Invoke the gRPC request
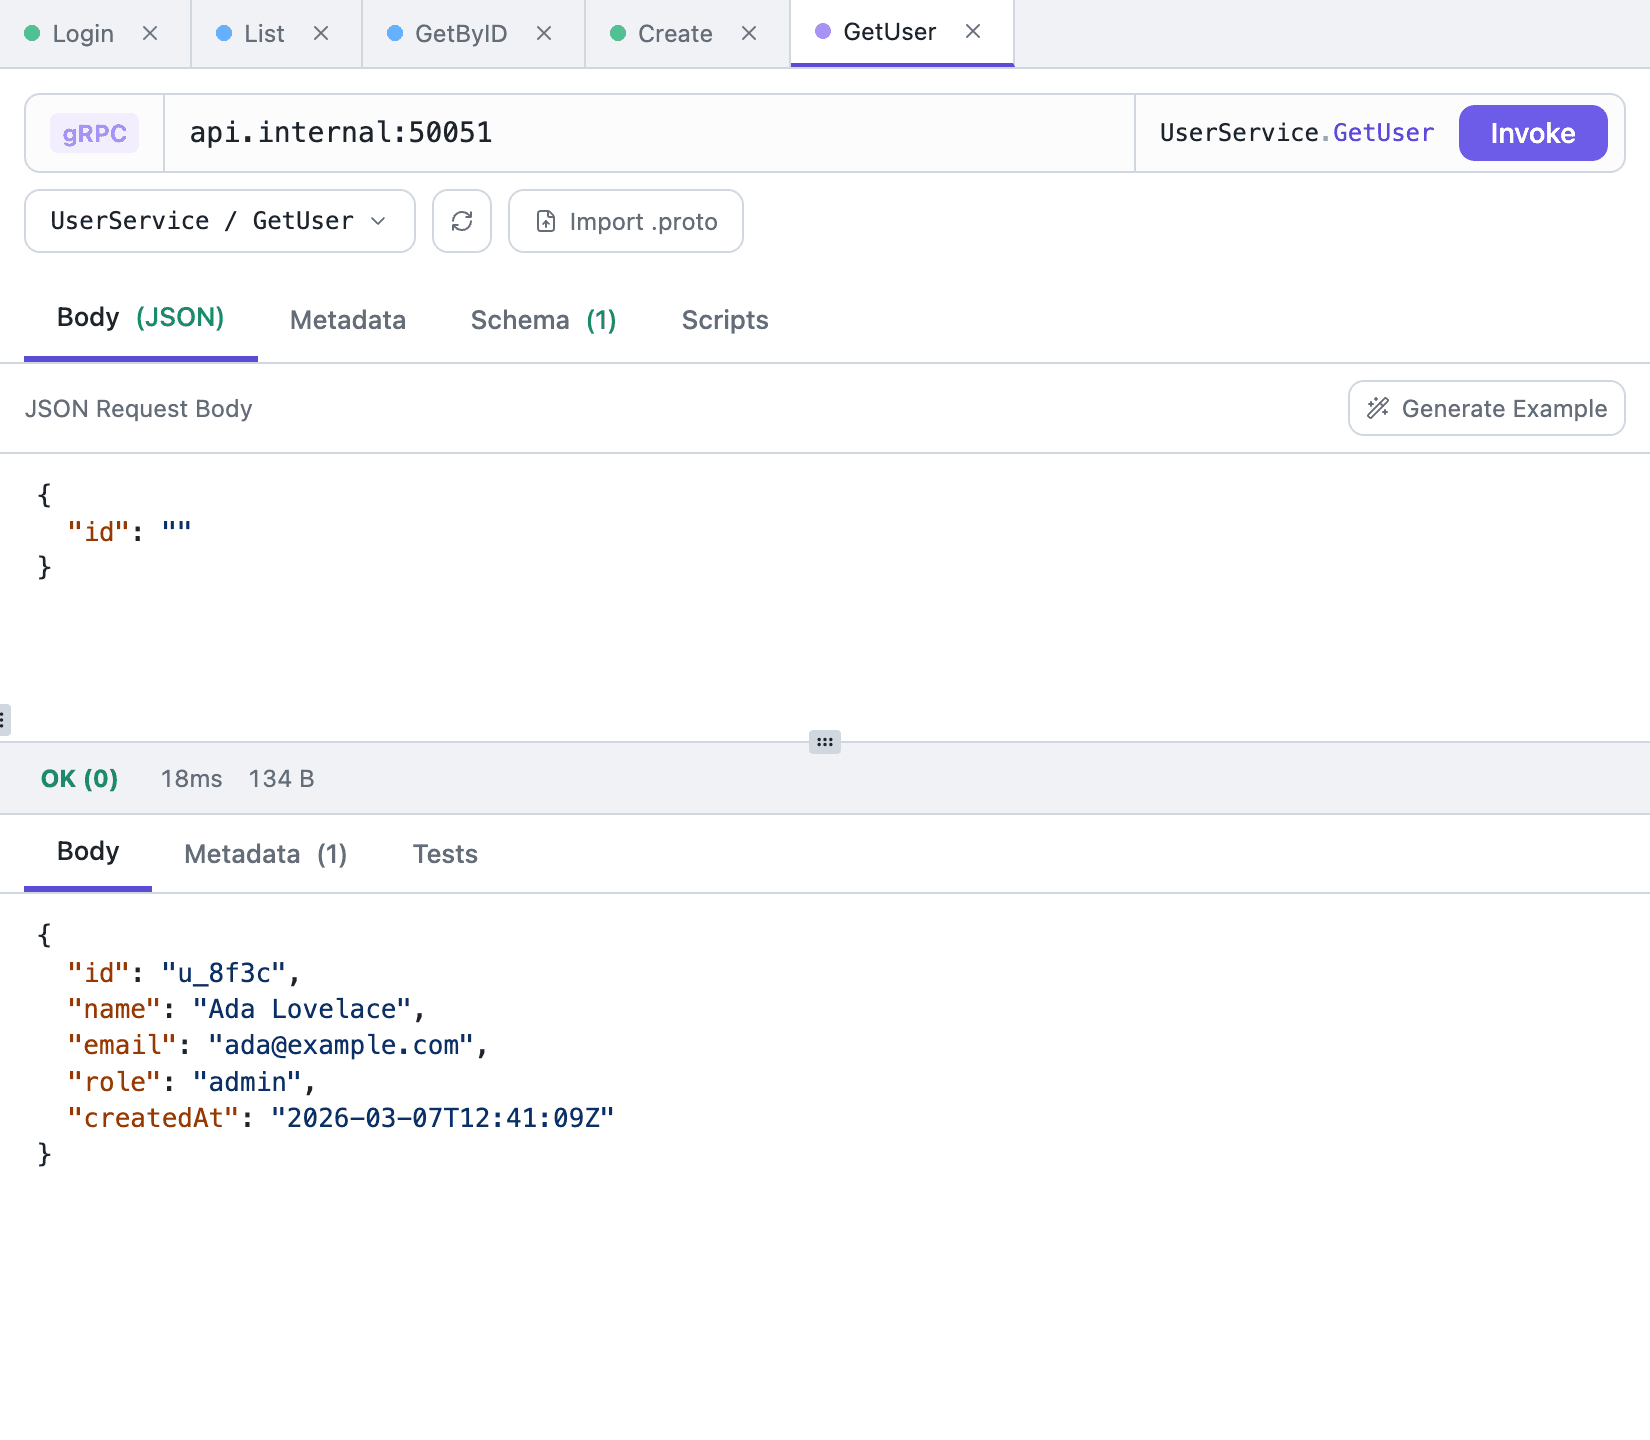 point(1533,133)
